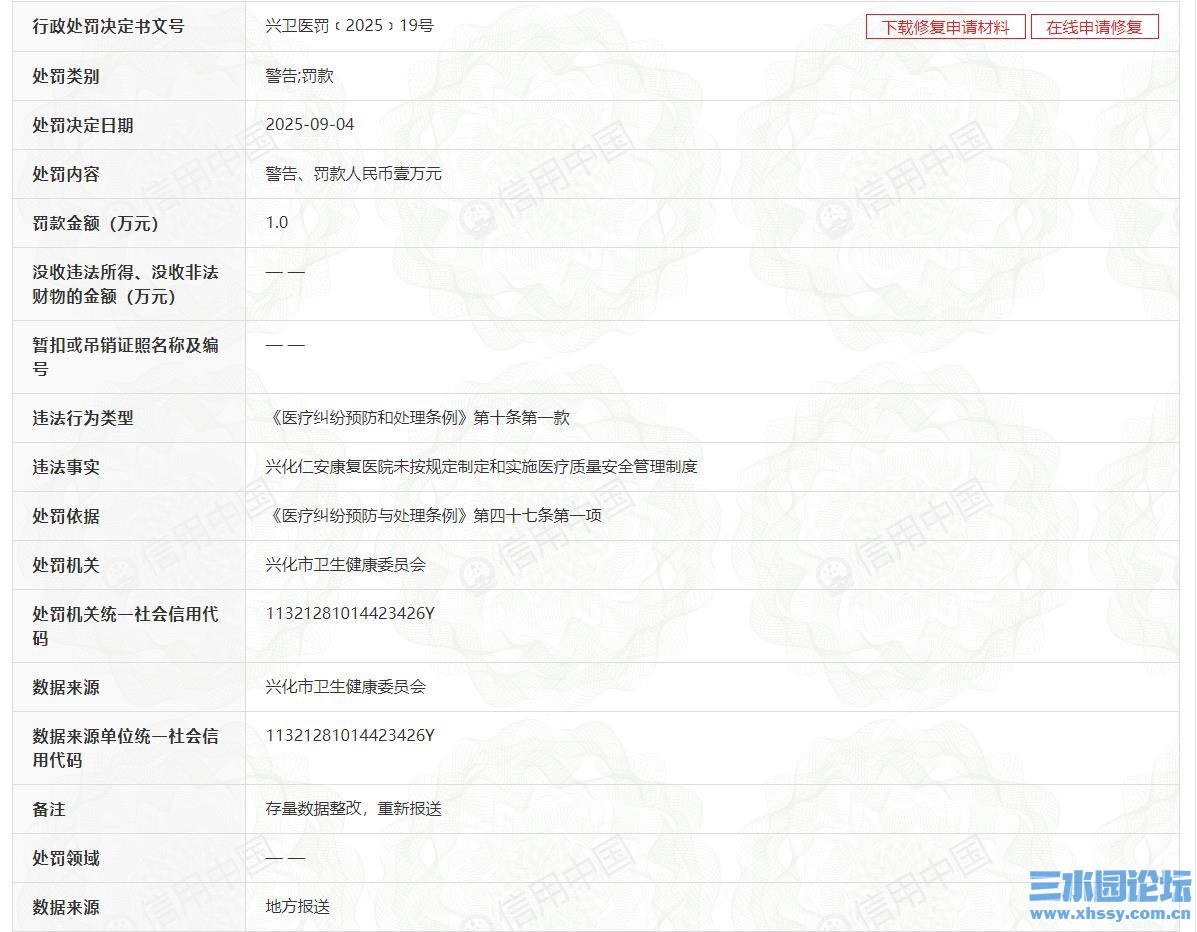Click the 行政处罚决定书文号 label
The height and width of the screenshot is (932, 1197).
pyautogui.click(x=108, y=27)
